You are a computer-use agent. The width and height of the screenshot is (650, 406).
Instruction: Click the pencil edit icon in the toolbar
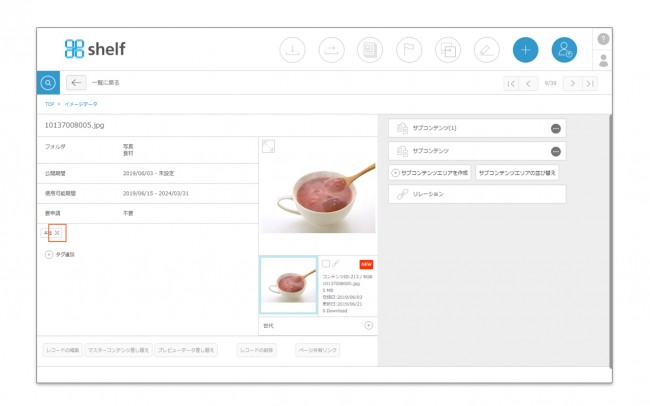(486, 50)
